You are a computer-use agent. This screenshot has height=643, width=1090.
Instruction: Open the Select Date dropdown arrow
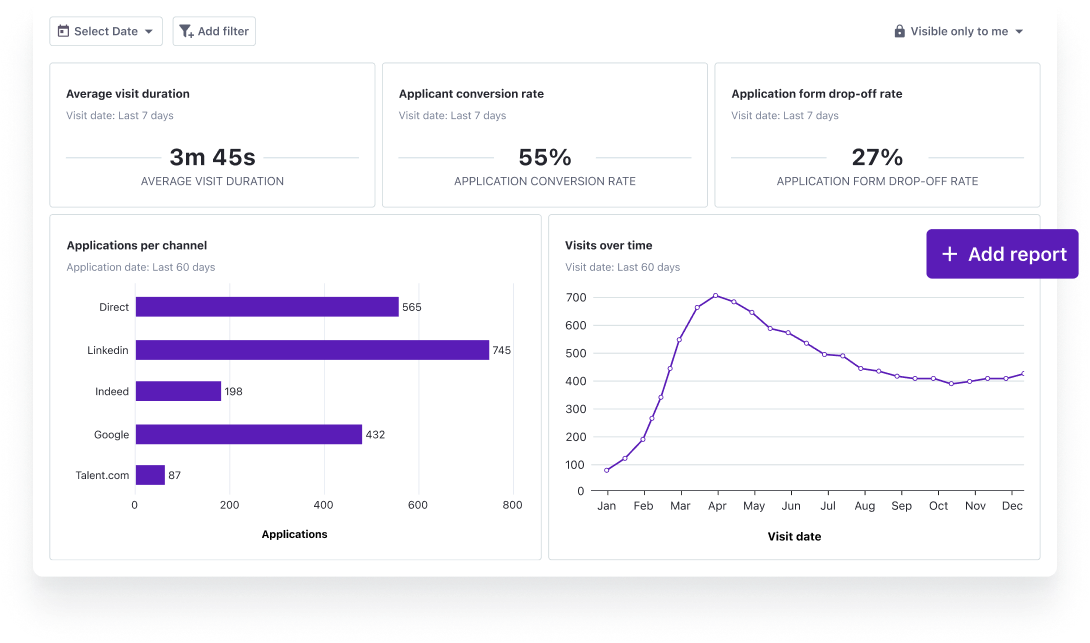point(149,31)
